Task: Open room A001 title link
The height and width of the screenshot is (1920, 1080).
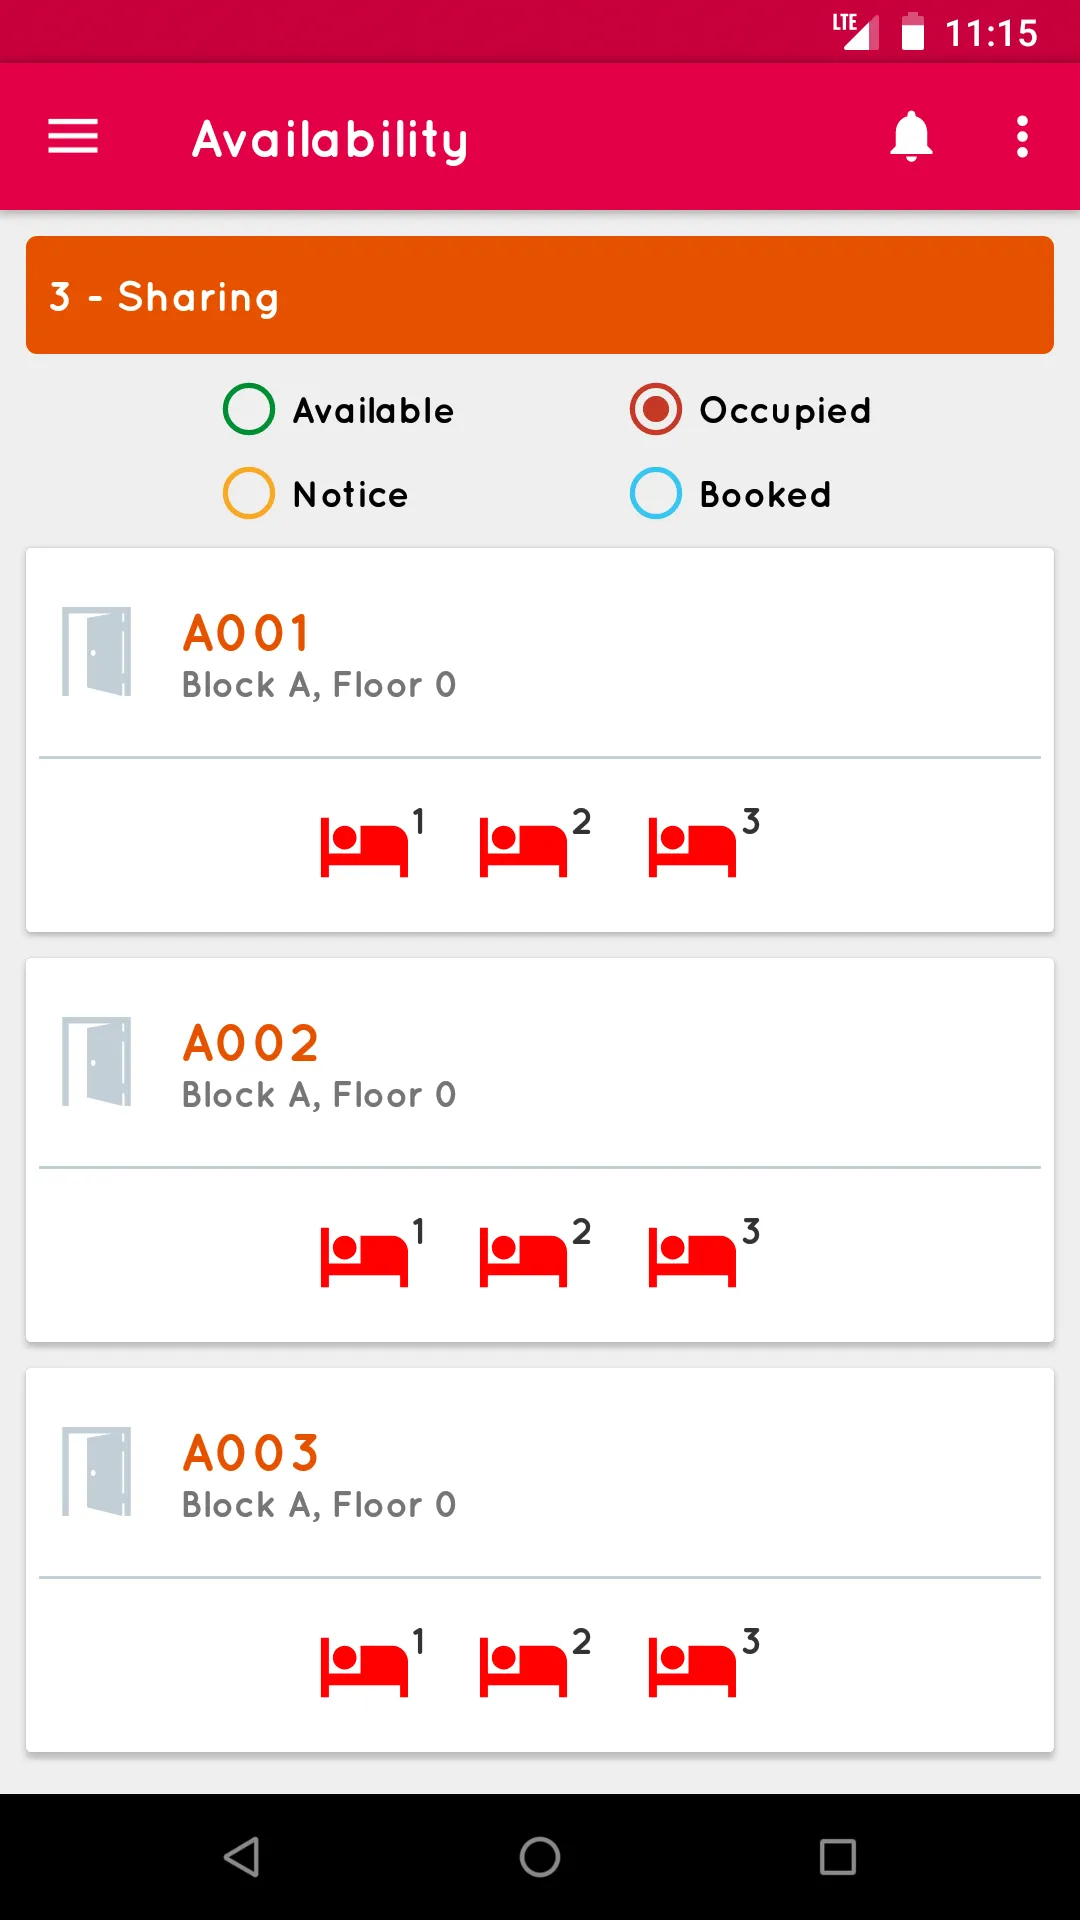Action: point(247,633)
